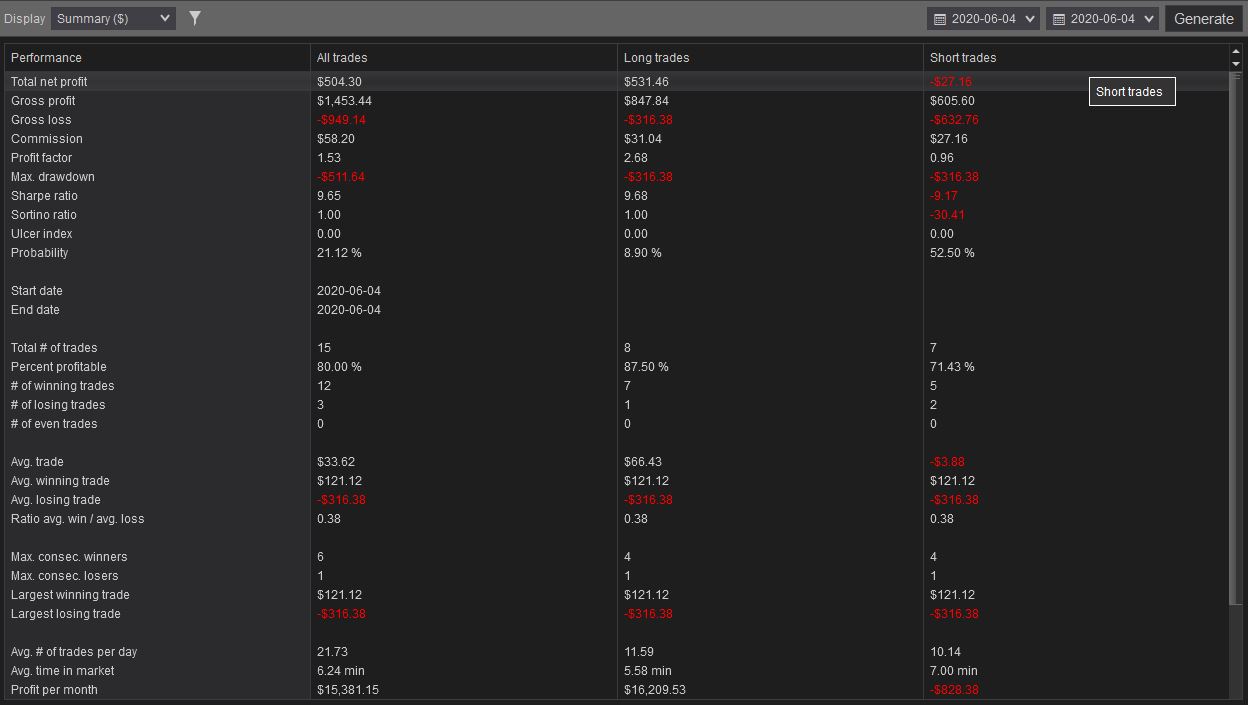This screenshot has height=705, width=1248.
Task: Click the $504.30 total net profit value
Action: click(340, 82)
